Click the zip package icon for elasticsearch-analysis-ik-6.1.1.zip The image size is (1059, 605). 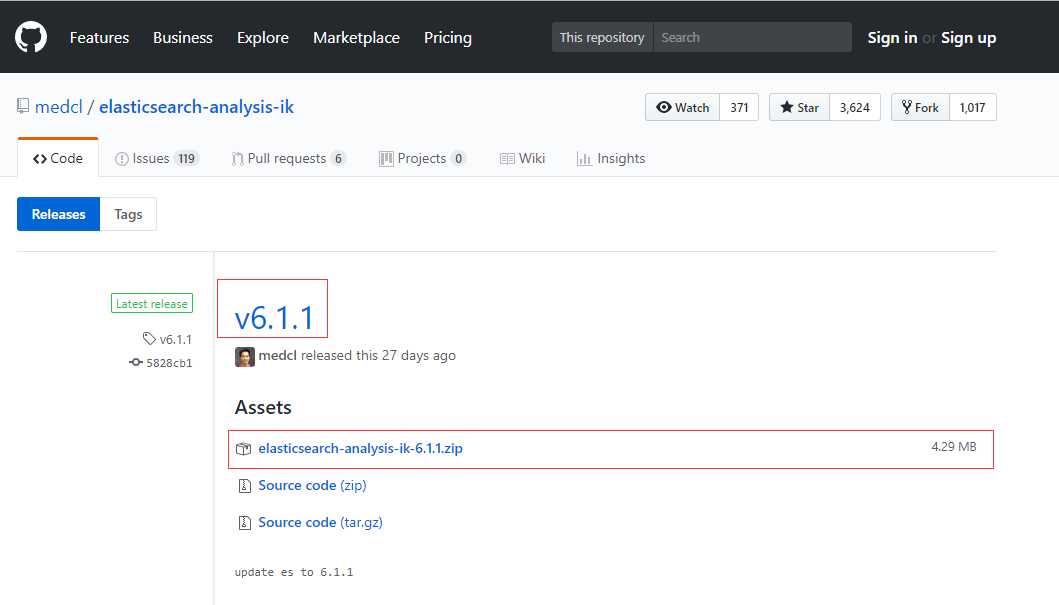(243, 449)
